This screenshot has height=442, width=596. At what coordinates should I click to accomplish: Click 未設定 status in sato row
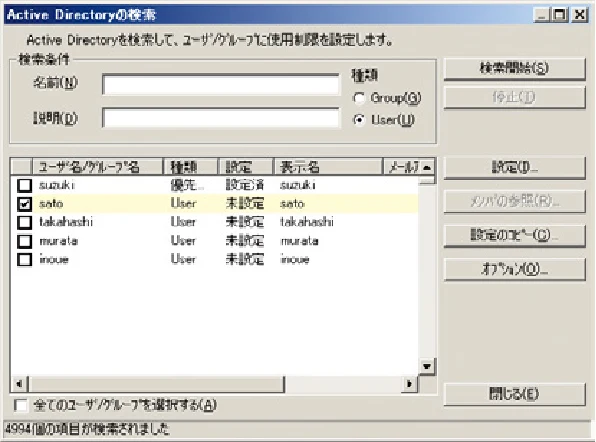point(245,204)
